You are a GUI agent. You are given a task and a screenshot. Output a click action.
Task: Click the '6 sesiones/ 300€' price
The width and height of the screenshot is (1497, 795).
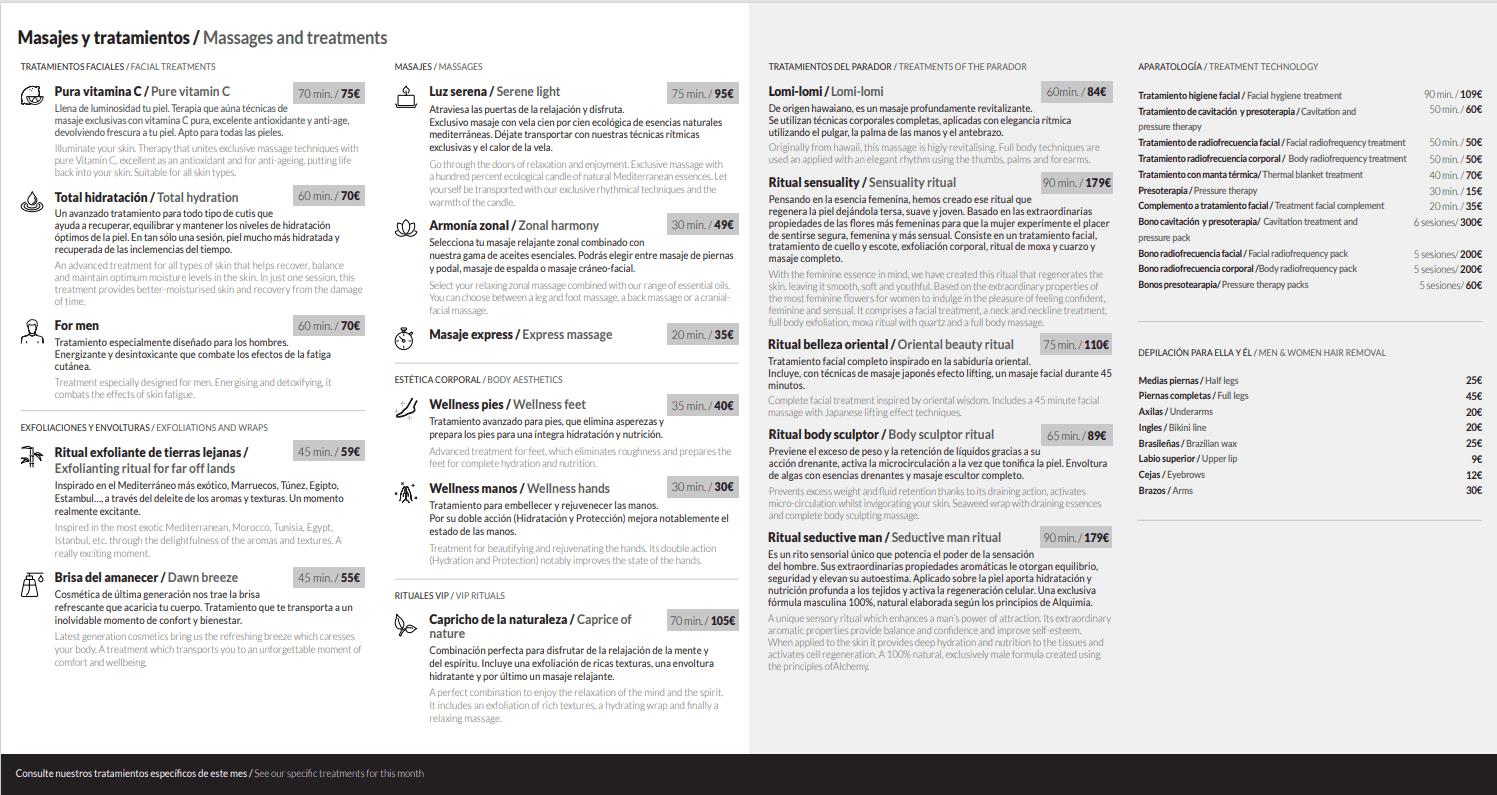pos(1448,222)
